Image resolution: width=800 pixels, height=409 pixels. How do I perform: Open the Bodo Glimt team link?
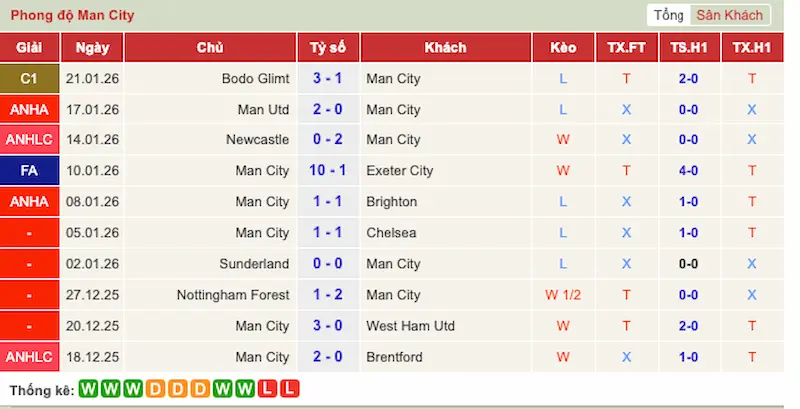pos(256,78)
